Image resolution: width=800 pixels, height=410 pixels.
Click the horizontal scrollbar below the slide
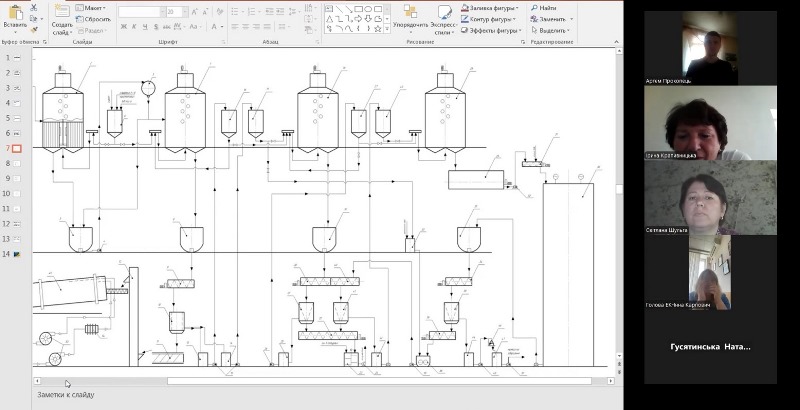pyautogui.click(x=380, y=381)
